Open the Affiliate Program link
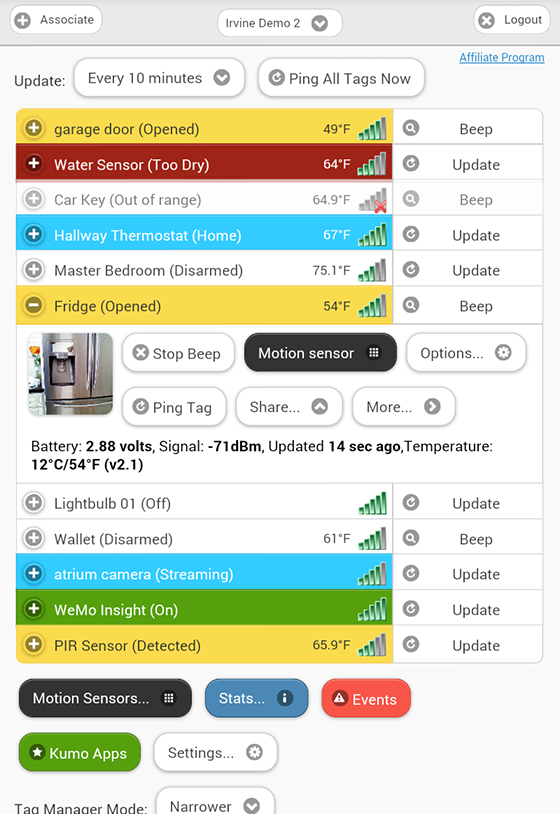The image size is (560, 814). pos(502,58)
